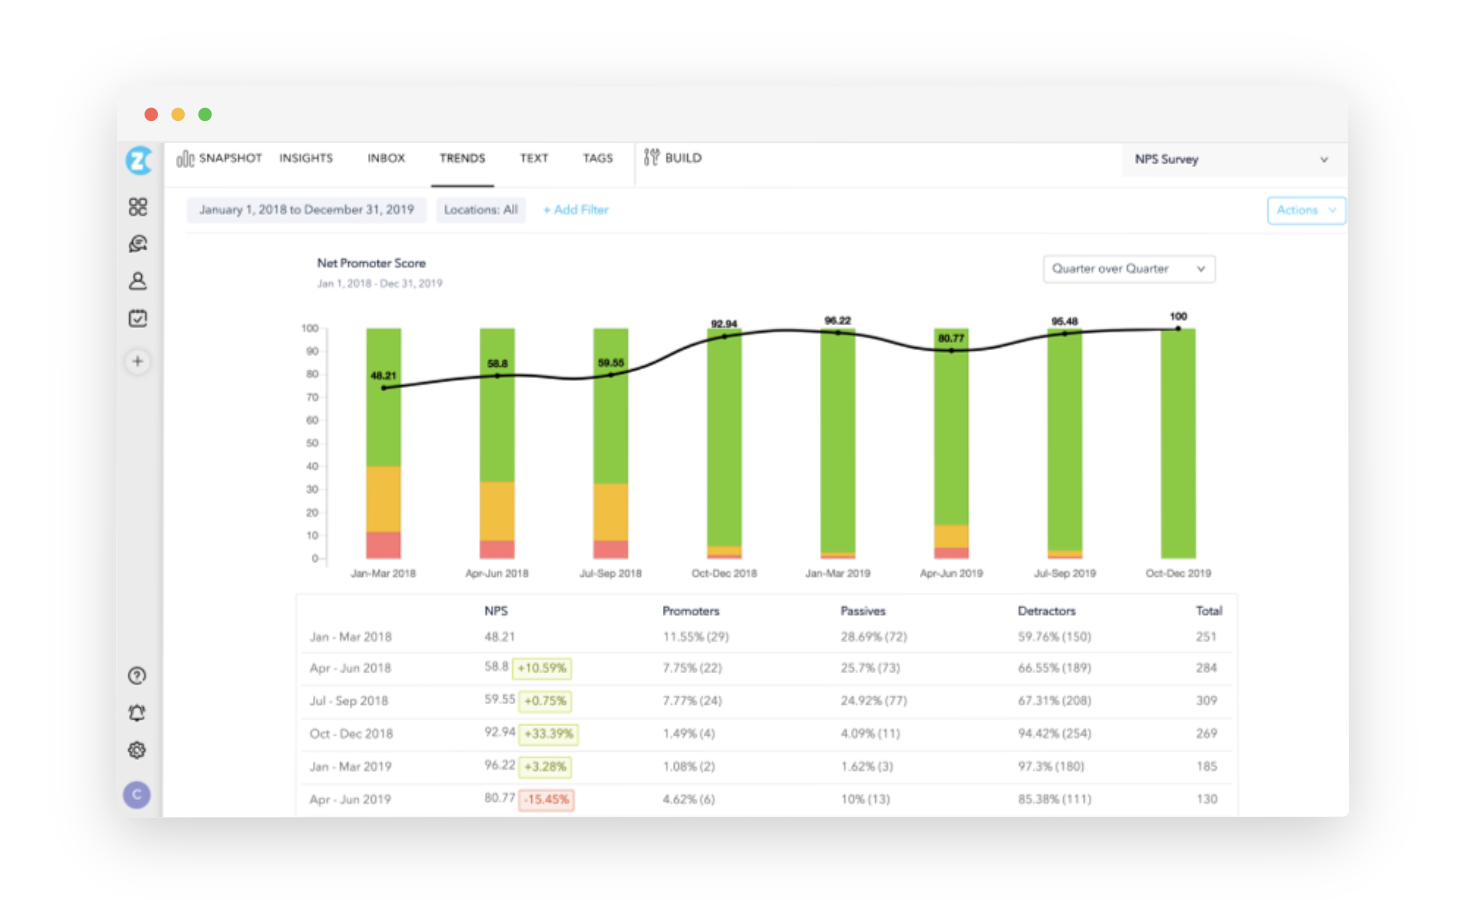Viewport: 1466px width, 900px height.
Task: Click the Jan - Mar 2018 table row label
Action: click(350, 637)
